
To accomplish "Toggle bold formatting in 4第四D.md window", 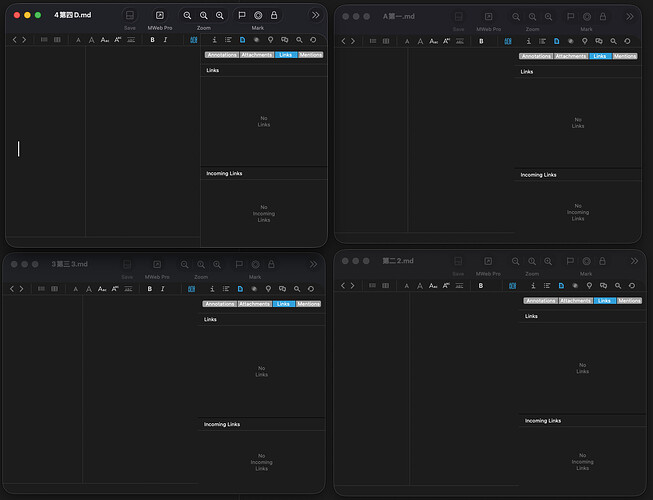I will pos(152,40).
